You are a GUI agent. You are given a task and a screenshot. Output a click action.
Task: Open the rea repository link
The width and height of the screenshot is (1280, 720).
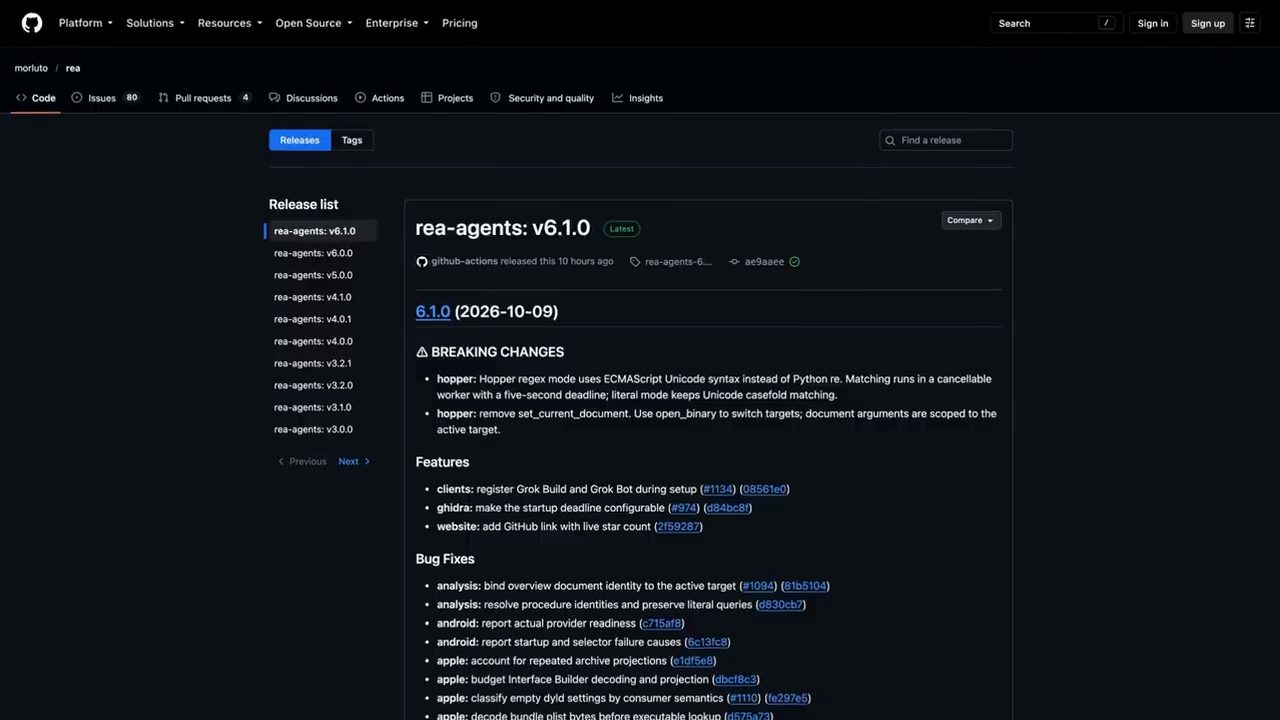[73, 68]
